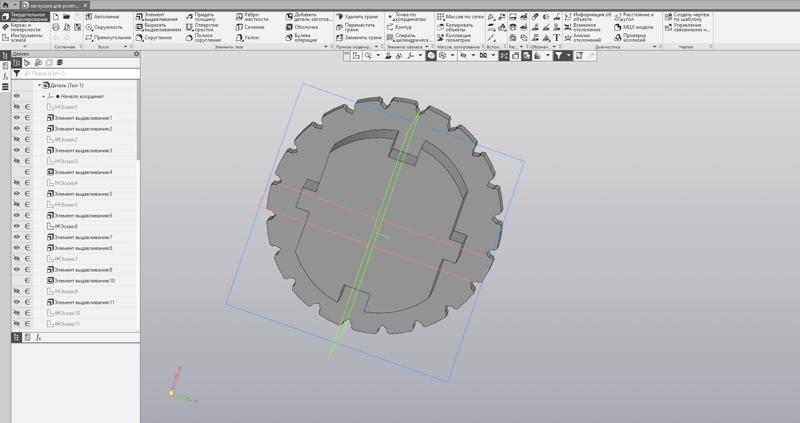The height and width of the screenshot is (423, 800).
Task: Select the Уклон draft tool
Action: [247, 38]
